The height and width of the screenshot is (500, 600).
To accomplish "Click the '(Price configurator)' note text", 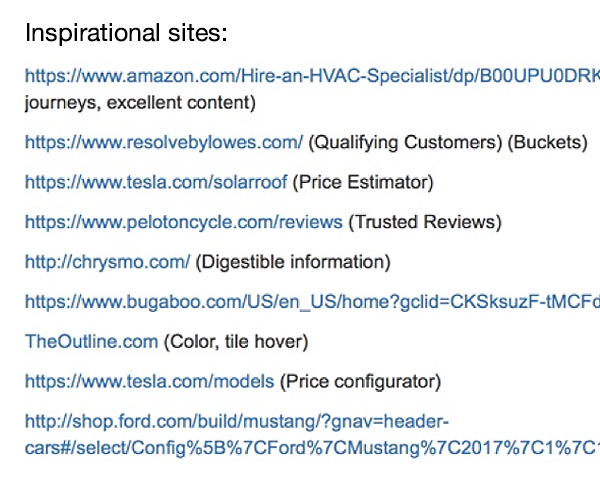I will pyautogui.click(x=360, y=381).
